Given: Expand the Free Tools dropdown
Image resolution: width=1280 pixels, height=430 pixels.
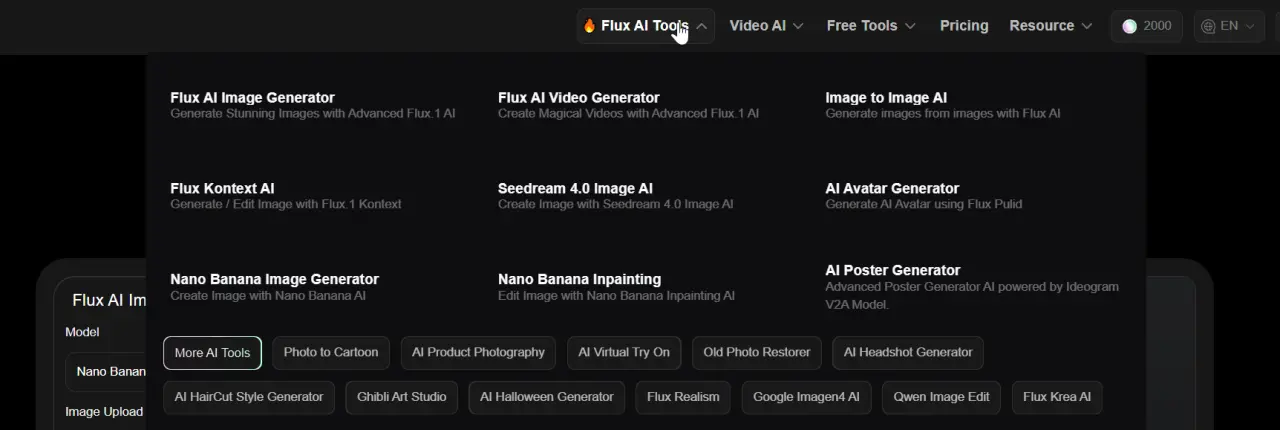Looking at the screenshot, I should [871, 26].
